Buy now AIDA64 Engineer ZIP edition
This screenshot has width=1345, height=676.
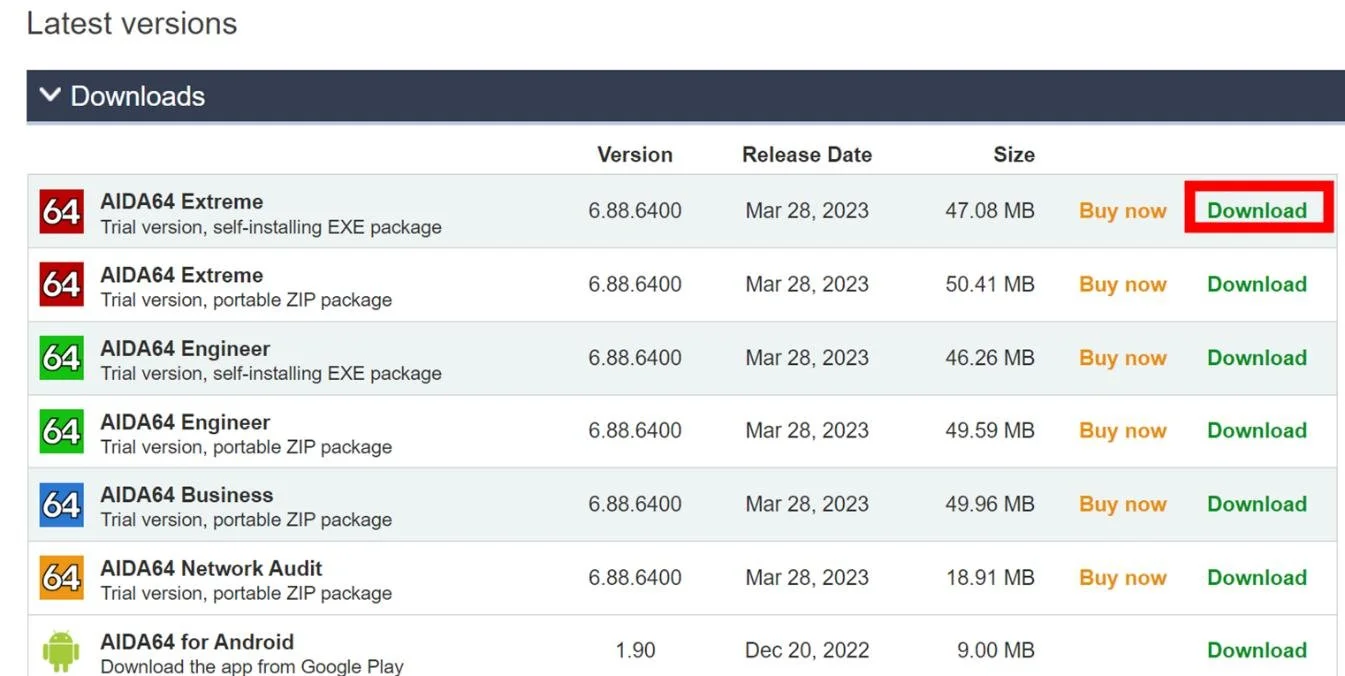(x=1122, y=431)
